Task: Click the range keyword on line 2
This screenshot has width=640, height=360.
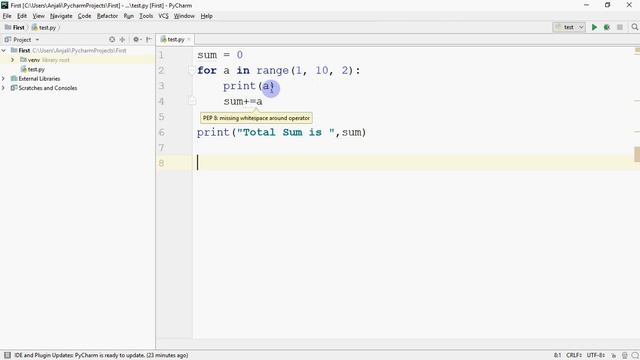Action: (x=273, y=71)
